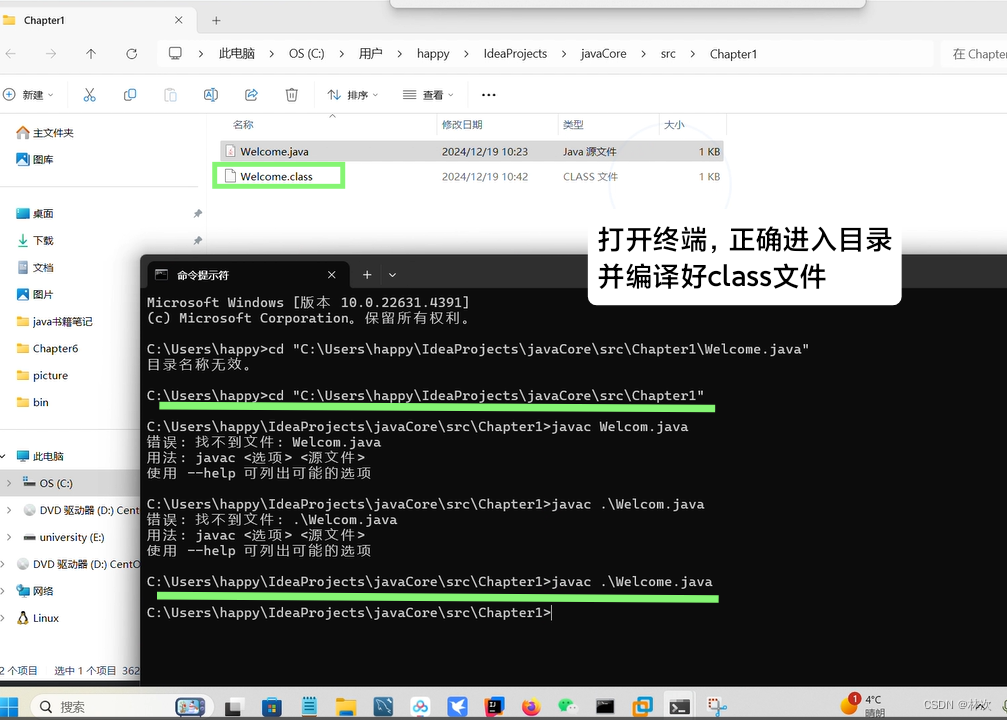Expand the OS (C:) drive node

click(x=8, y=484)
